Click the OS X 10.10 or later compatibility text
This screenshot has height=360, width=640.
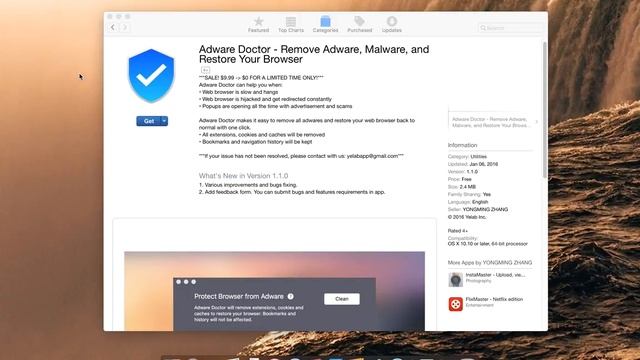pyautogui.click(x=488, y=244)
